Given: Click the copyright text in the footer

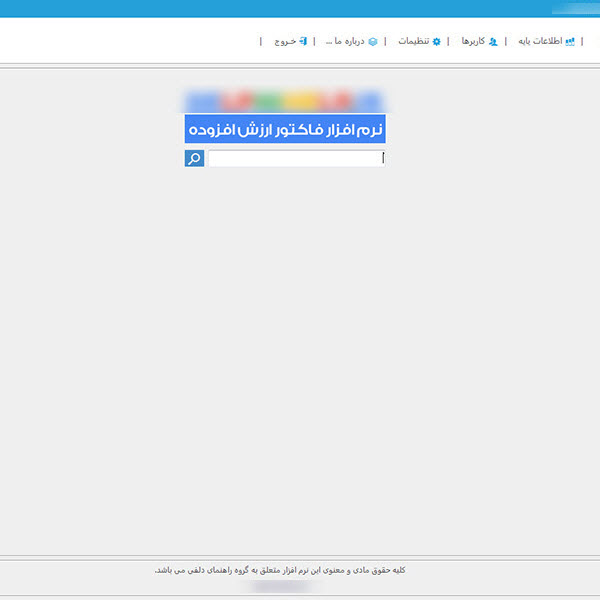Looking at the screenshot, I should click(280, 570).
